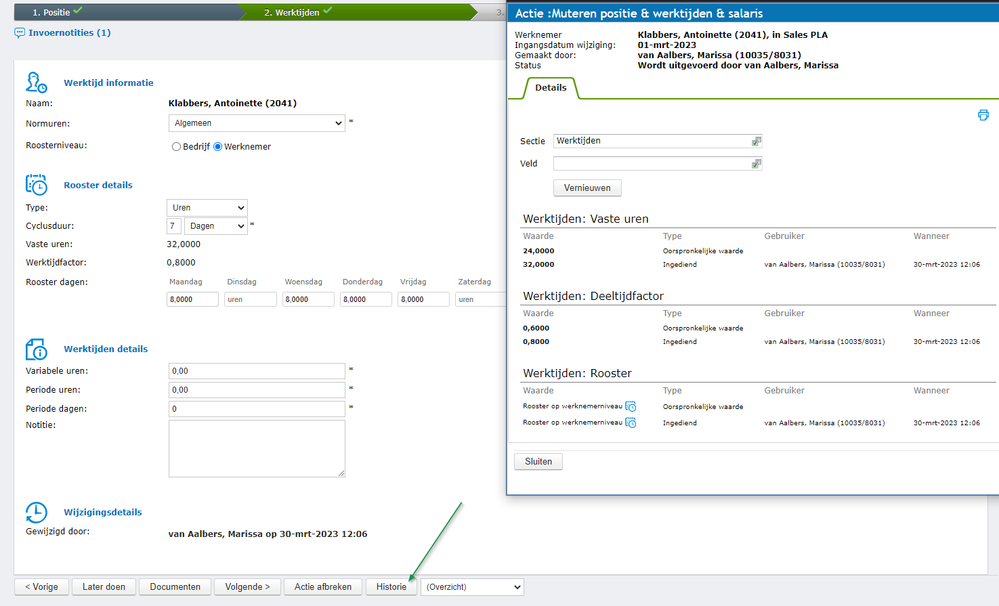Select the Werknemer roosterniveau radio button
Viewport: 999px width, 606px height.
click(218, 147)
